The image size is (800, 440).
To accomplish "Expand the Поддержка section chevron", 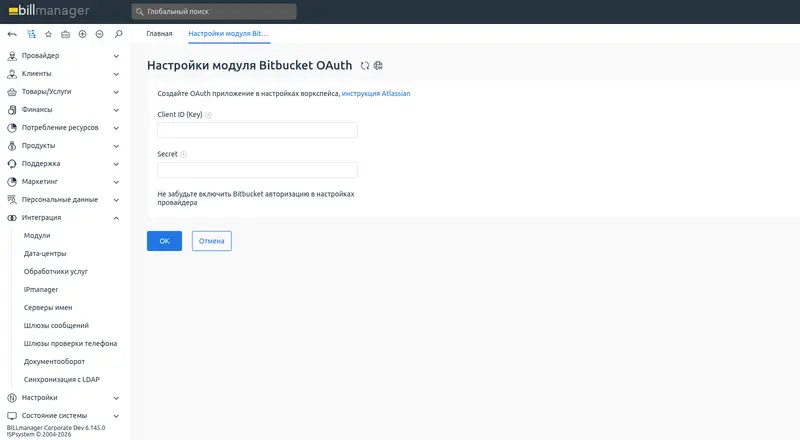I will coord(116,164).
